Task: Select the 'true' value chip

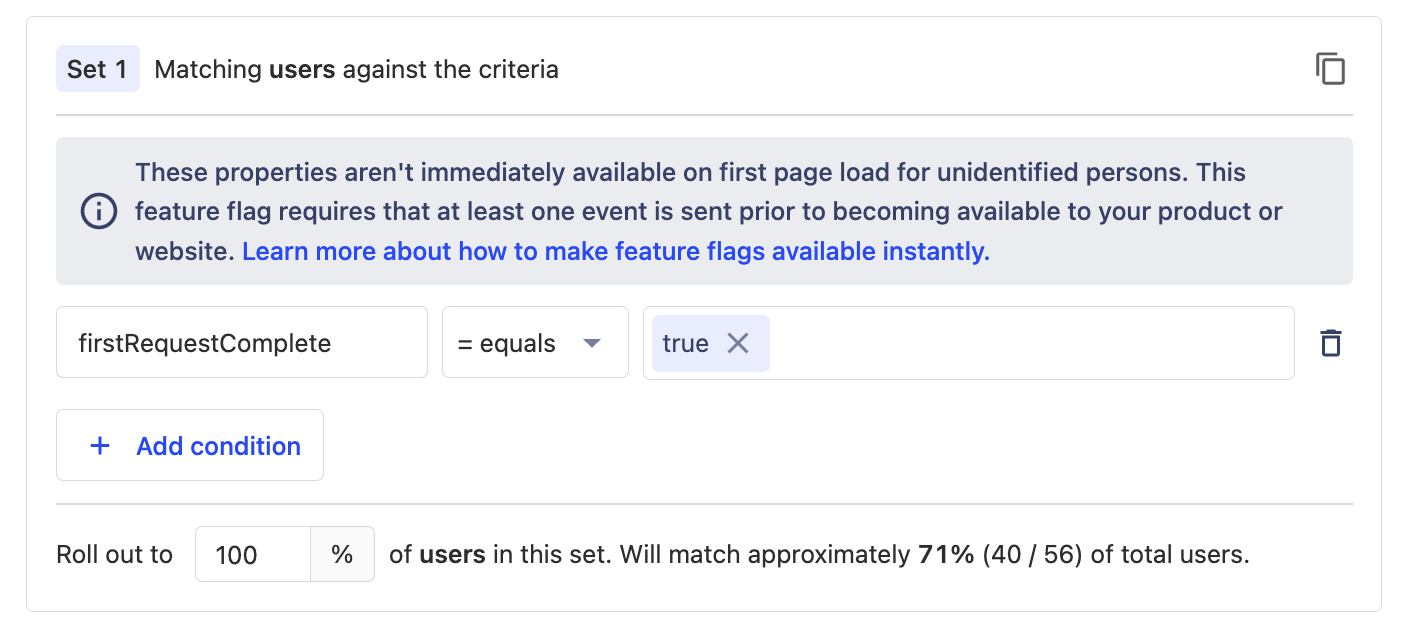Action: [685, 343]
